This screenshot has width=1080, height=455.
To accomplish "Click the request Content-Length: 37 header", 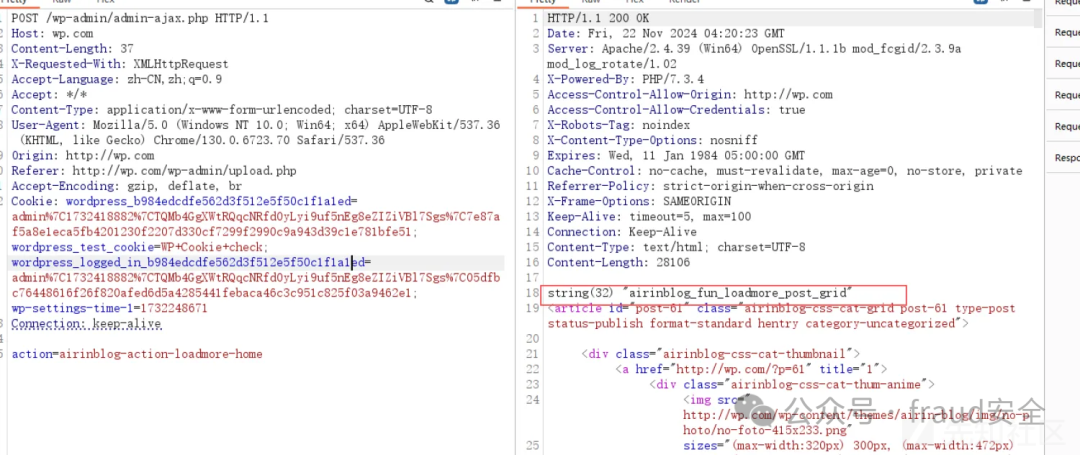I will point(72,48).
